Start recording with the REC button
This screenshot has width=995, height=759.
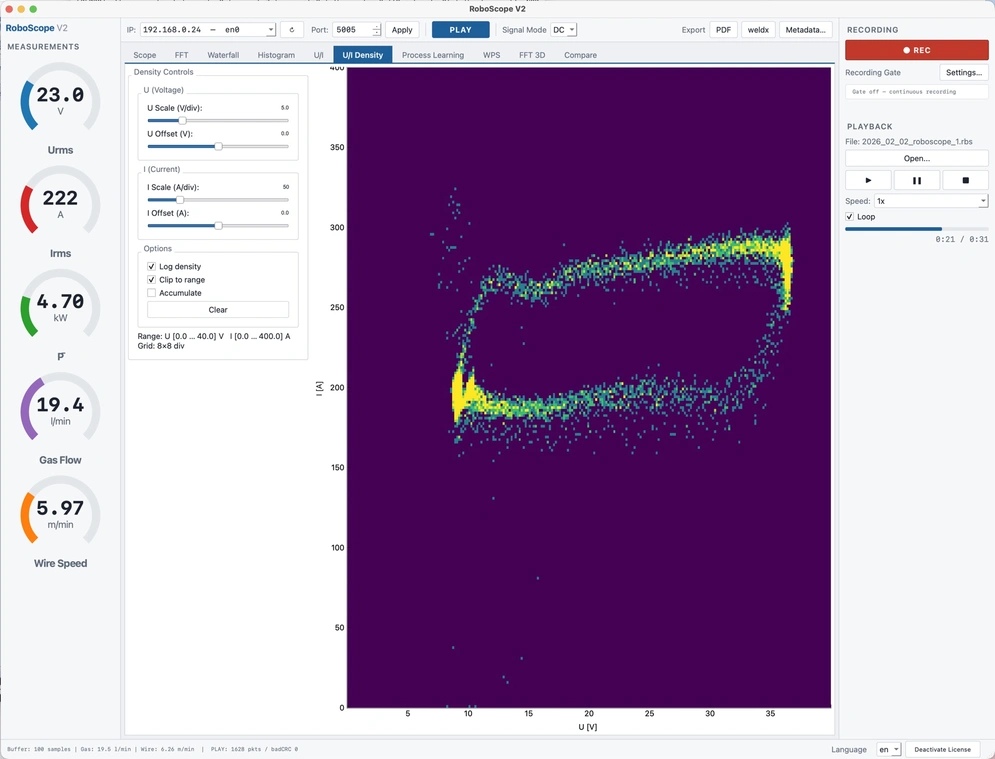[x=916, y=50]
